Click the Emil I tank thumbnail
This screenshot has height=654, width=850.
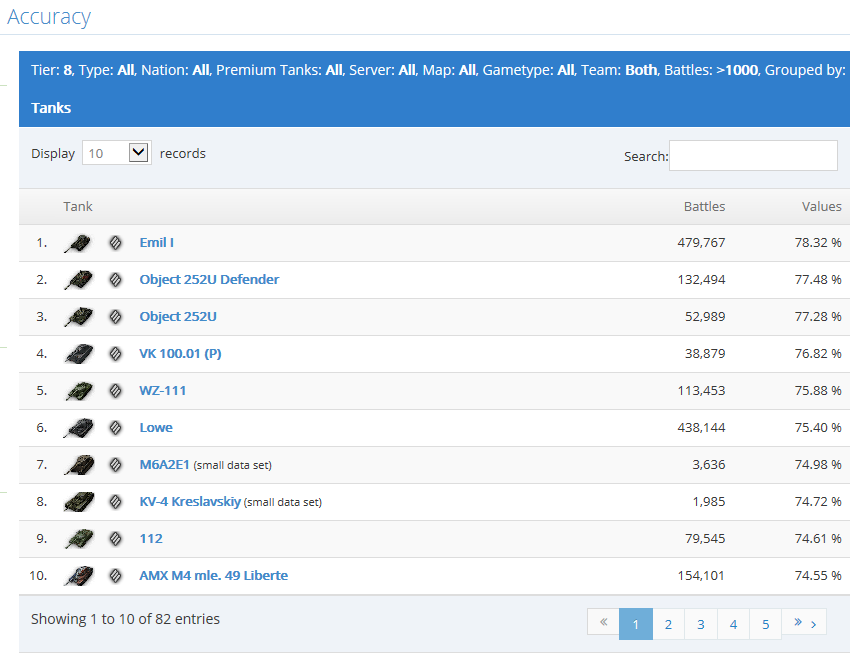(x=78, y=243)
